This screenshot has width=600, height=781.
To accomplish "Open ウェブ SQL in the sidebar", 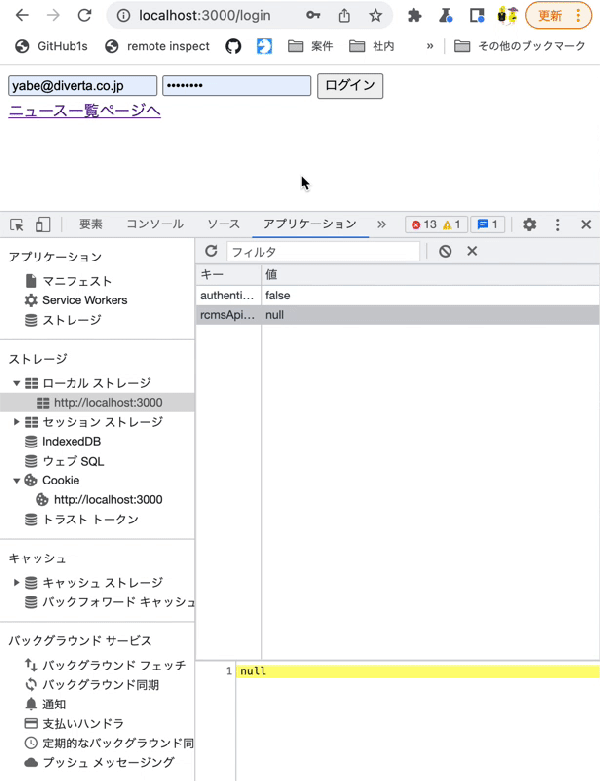I will tap(64, 461).
